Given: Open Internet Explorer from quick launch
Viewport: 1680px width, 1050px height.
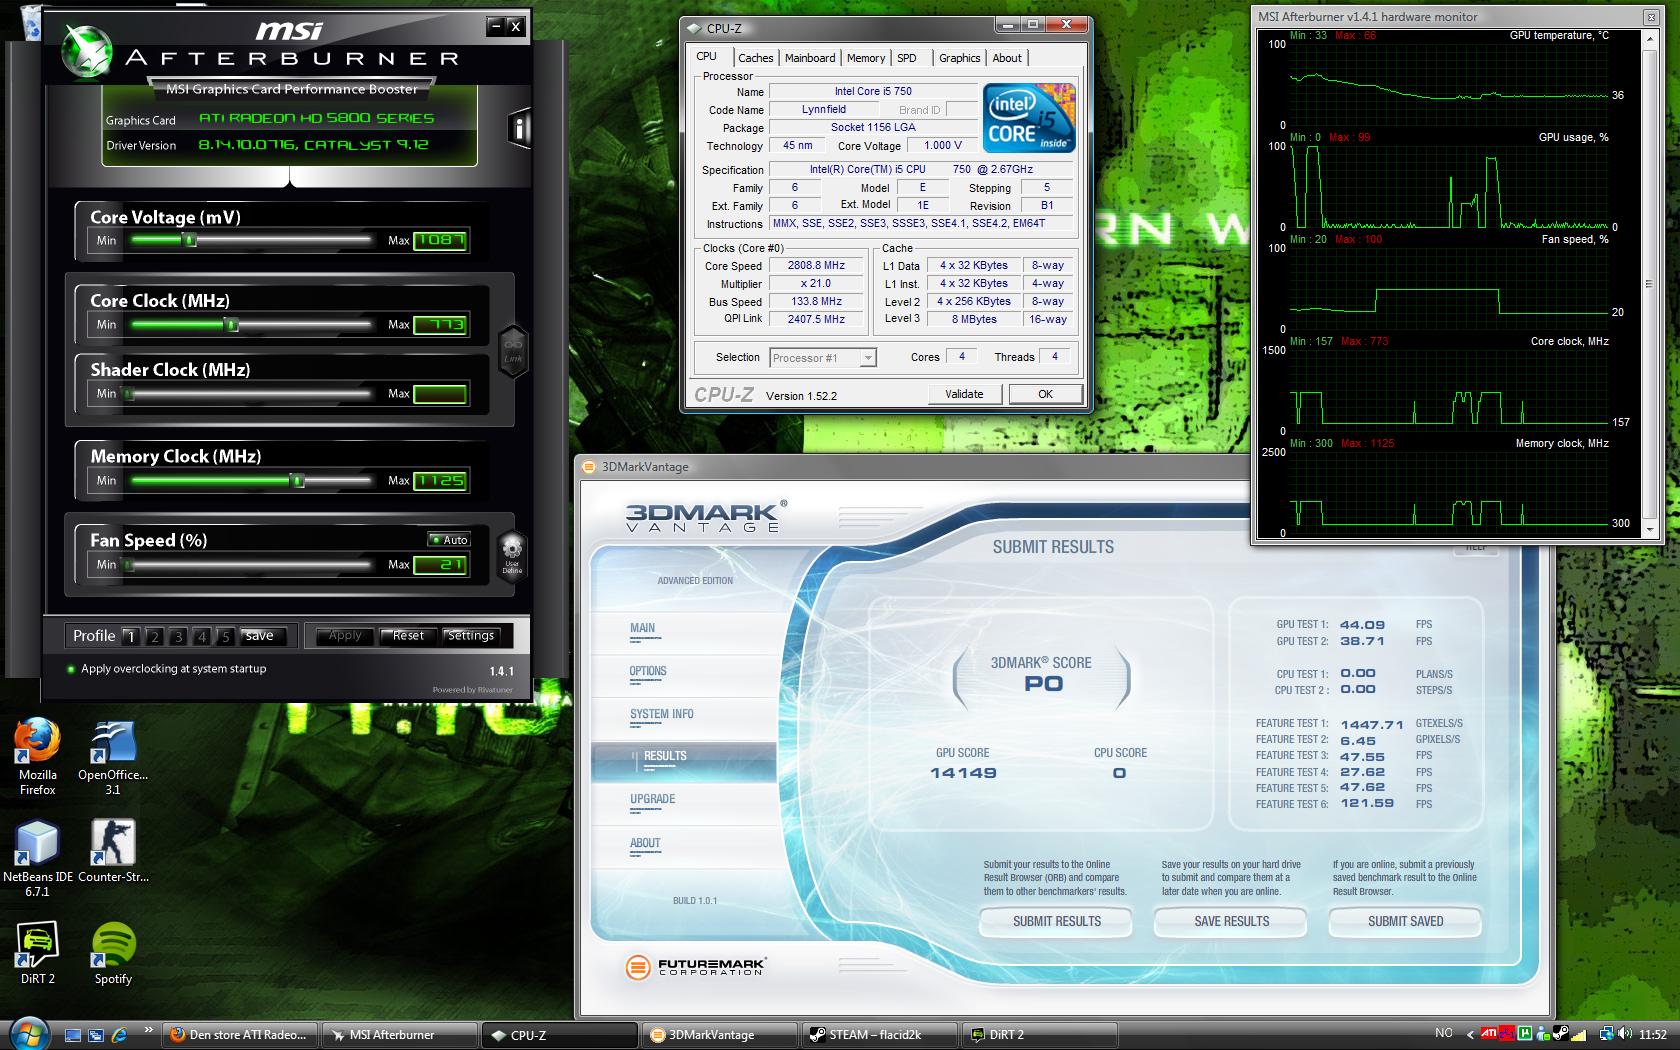Looking at the screenshot, I should point(119,1035).
